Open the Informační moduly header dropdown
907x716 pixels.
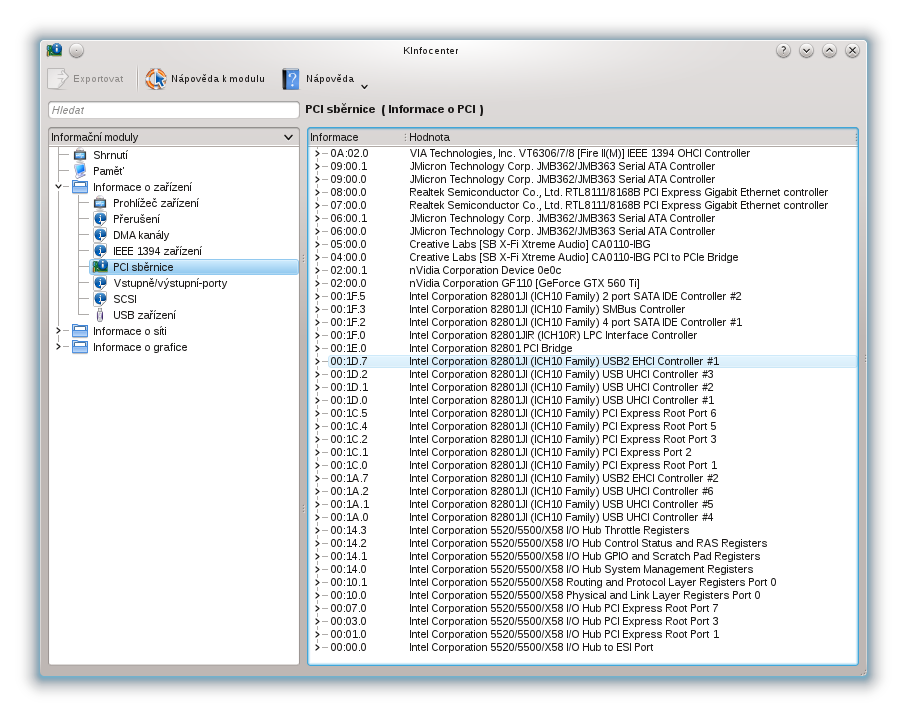click(x=288, y=137)
